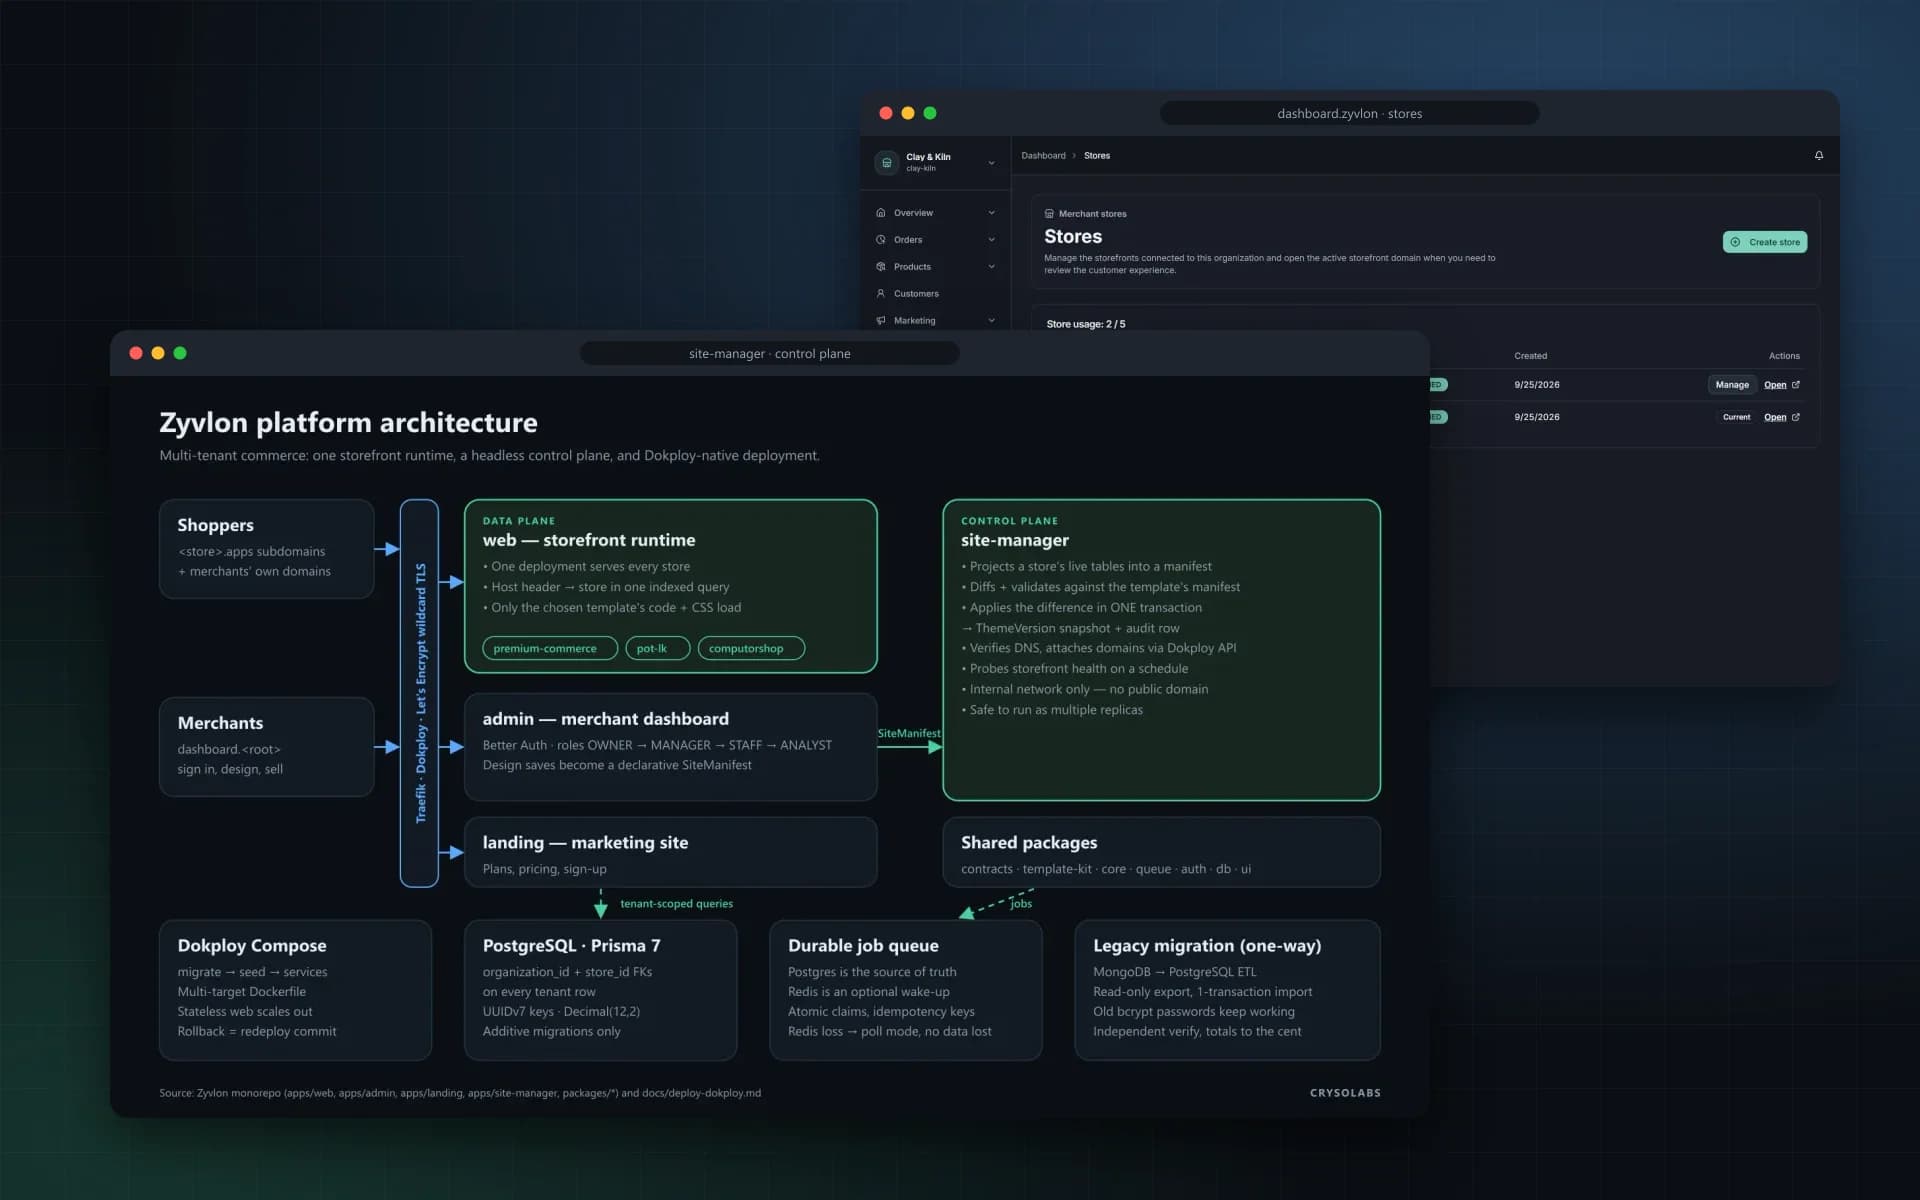Click the 9/25/2026 date in the Manage row

1537,385
